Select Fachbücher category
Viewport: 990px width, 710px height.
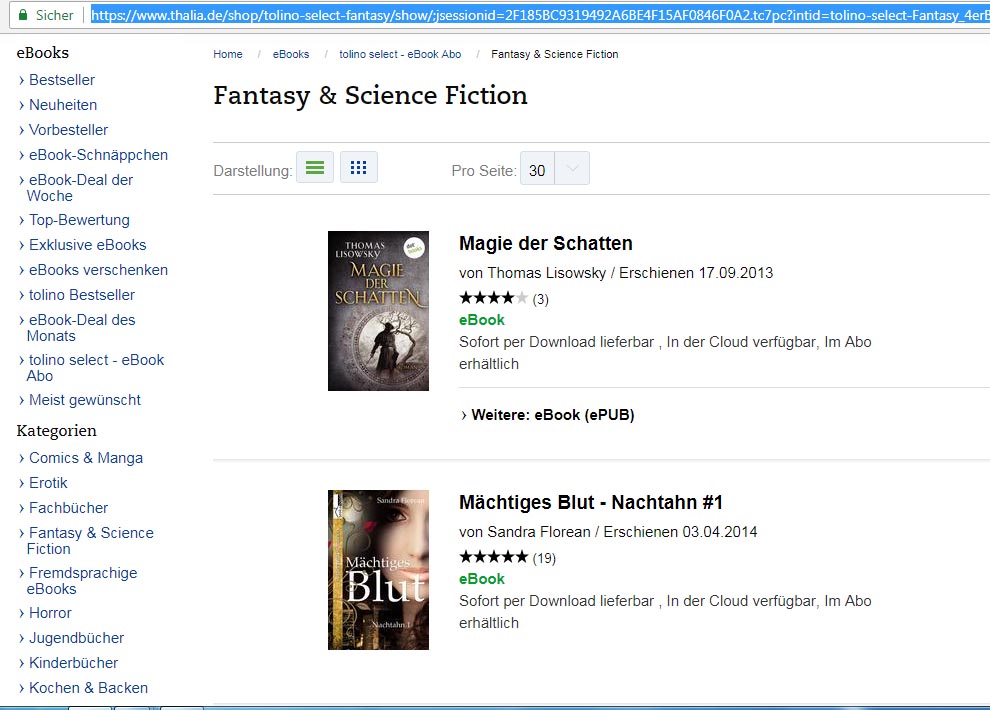point(68,508)
